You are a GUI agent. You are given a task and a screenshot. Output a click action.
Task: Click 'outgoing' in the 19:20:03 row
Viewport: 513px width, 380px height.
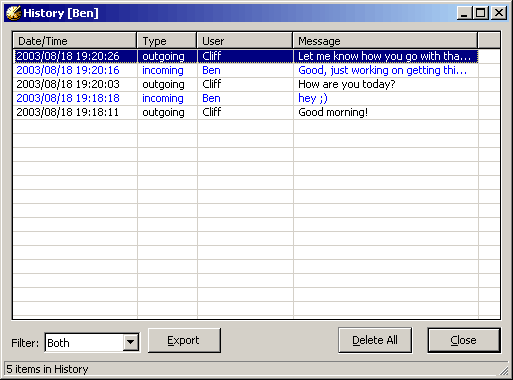click(163, 84)
